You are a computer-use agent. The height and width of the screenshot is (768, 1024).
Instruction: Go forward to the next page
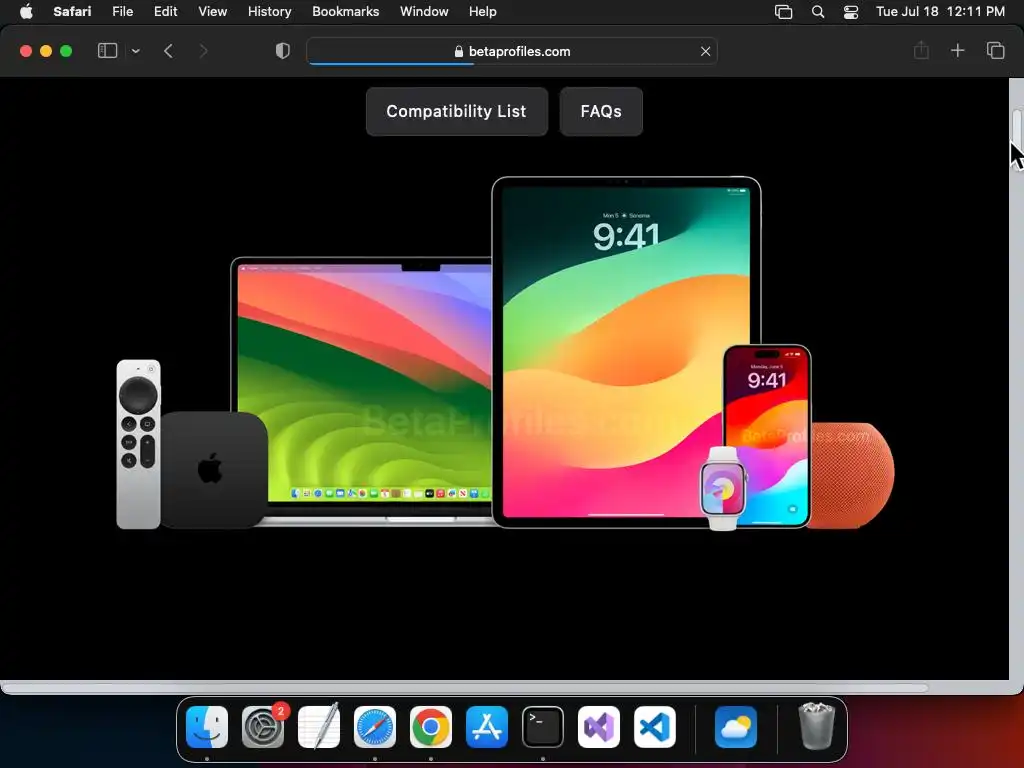click(203, 51)
